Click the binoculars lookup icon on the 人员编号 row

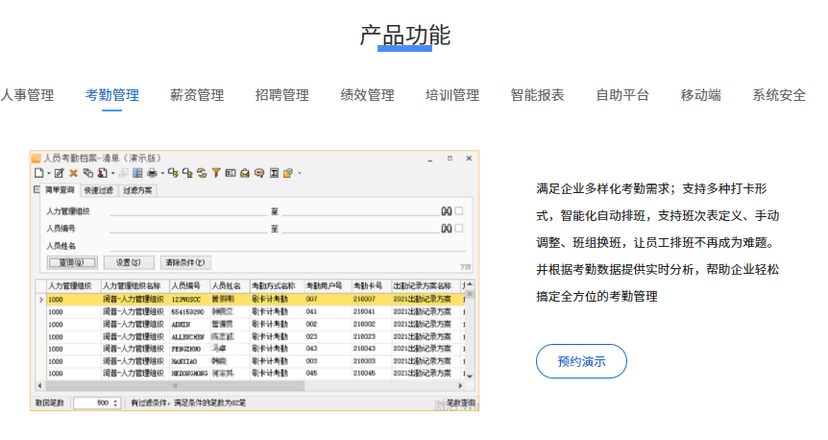click(446, 228)
